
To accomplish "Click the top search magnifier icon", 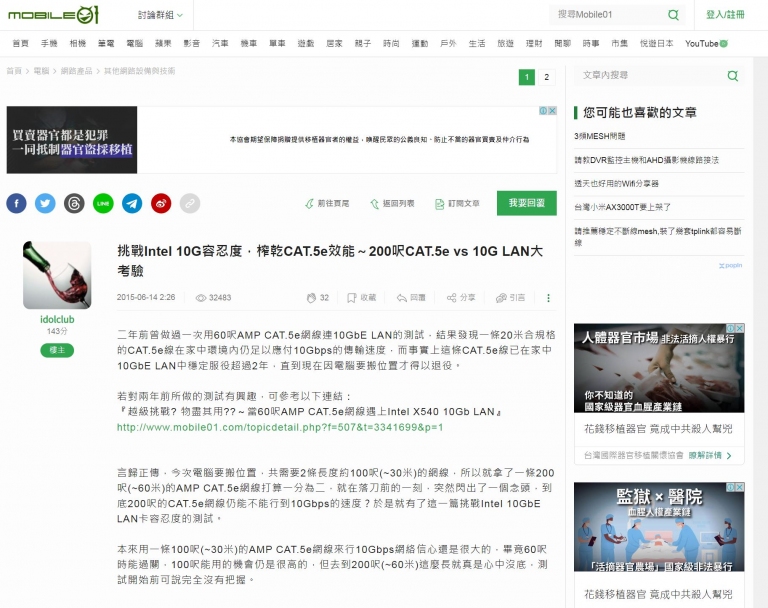I will pyautogui.click(x=673, y=15).
